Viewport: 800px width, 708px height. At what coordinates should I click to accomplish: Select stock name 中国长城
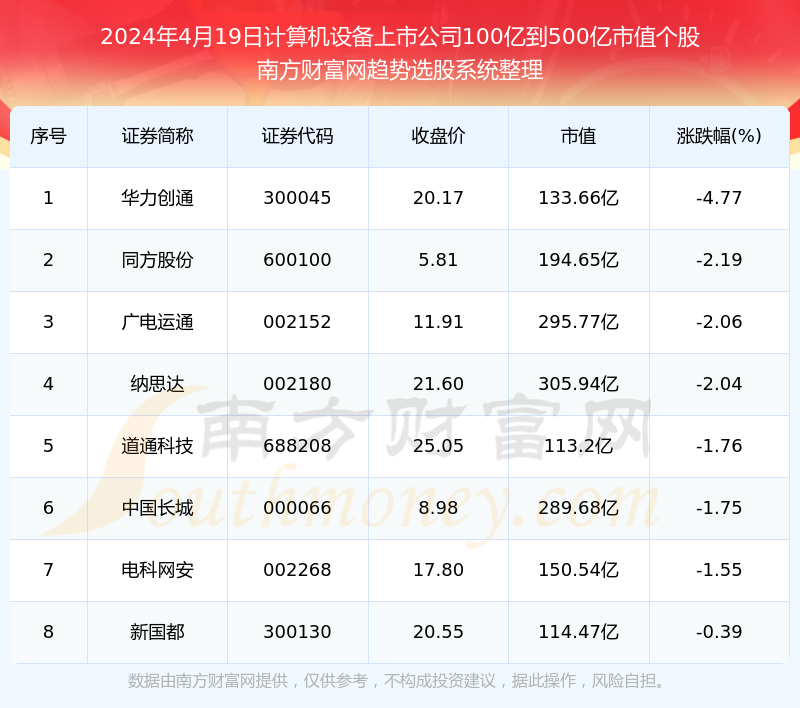(x=157, y=508)
